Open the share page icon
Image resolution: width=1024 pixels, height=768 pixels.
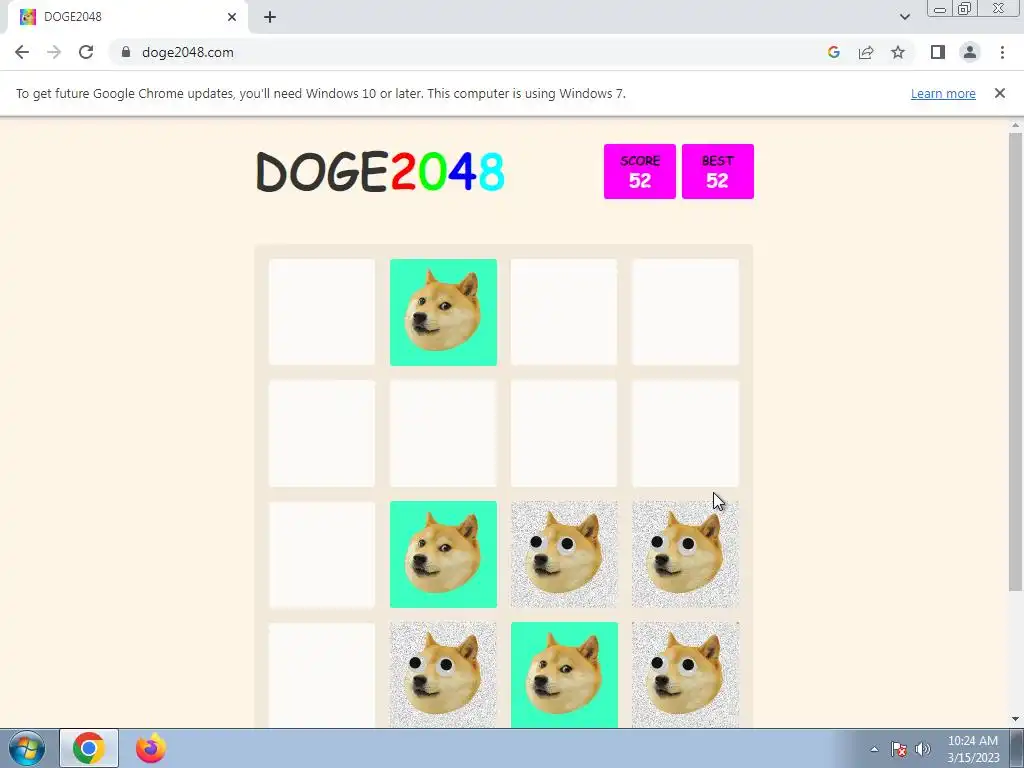(x=866, y=52)
